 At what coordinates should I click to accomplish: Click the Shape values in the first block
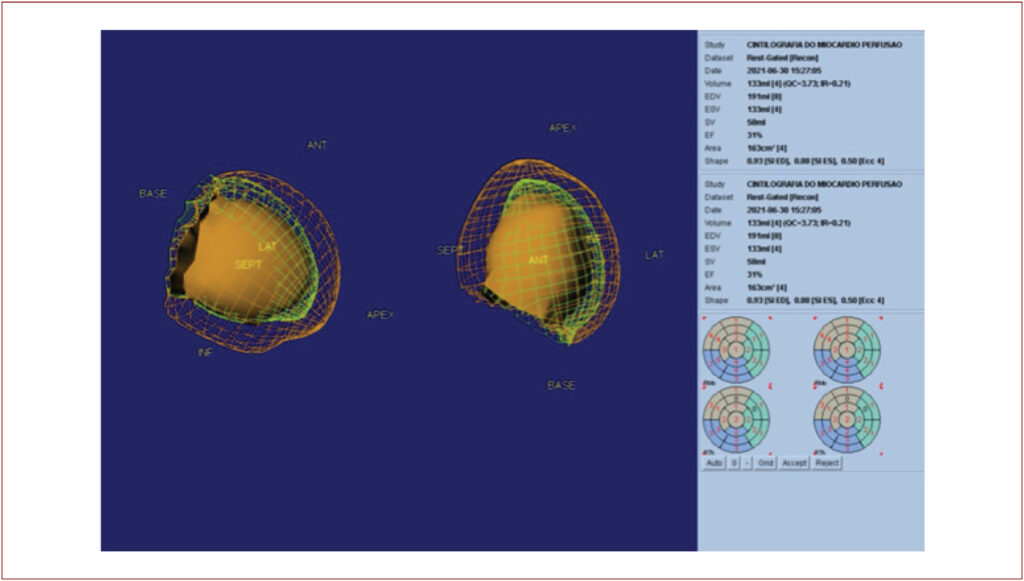816,161
